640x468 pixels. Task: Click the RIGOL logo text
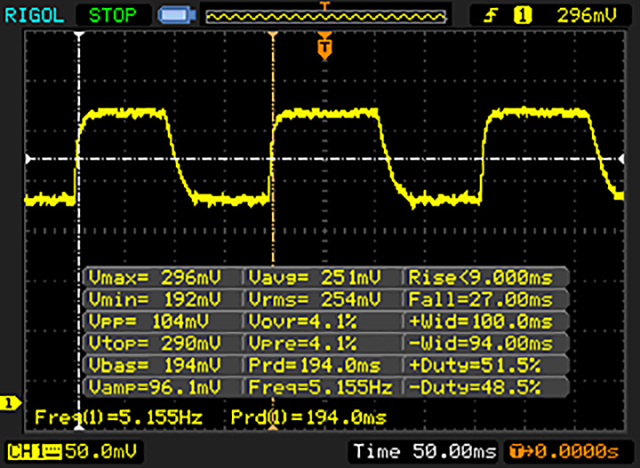[34, 16]
